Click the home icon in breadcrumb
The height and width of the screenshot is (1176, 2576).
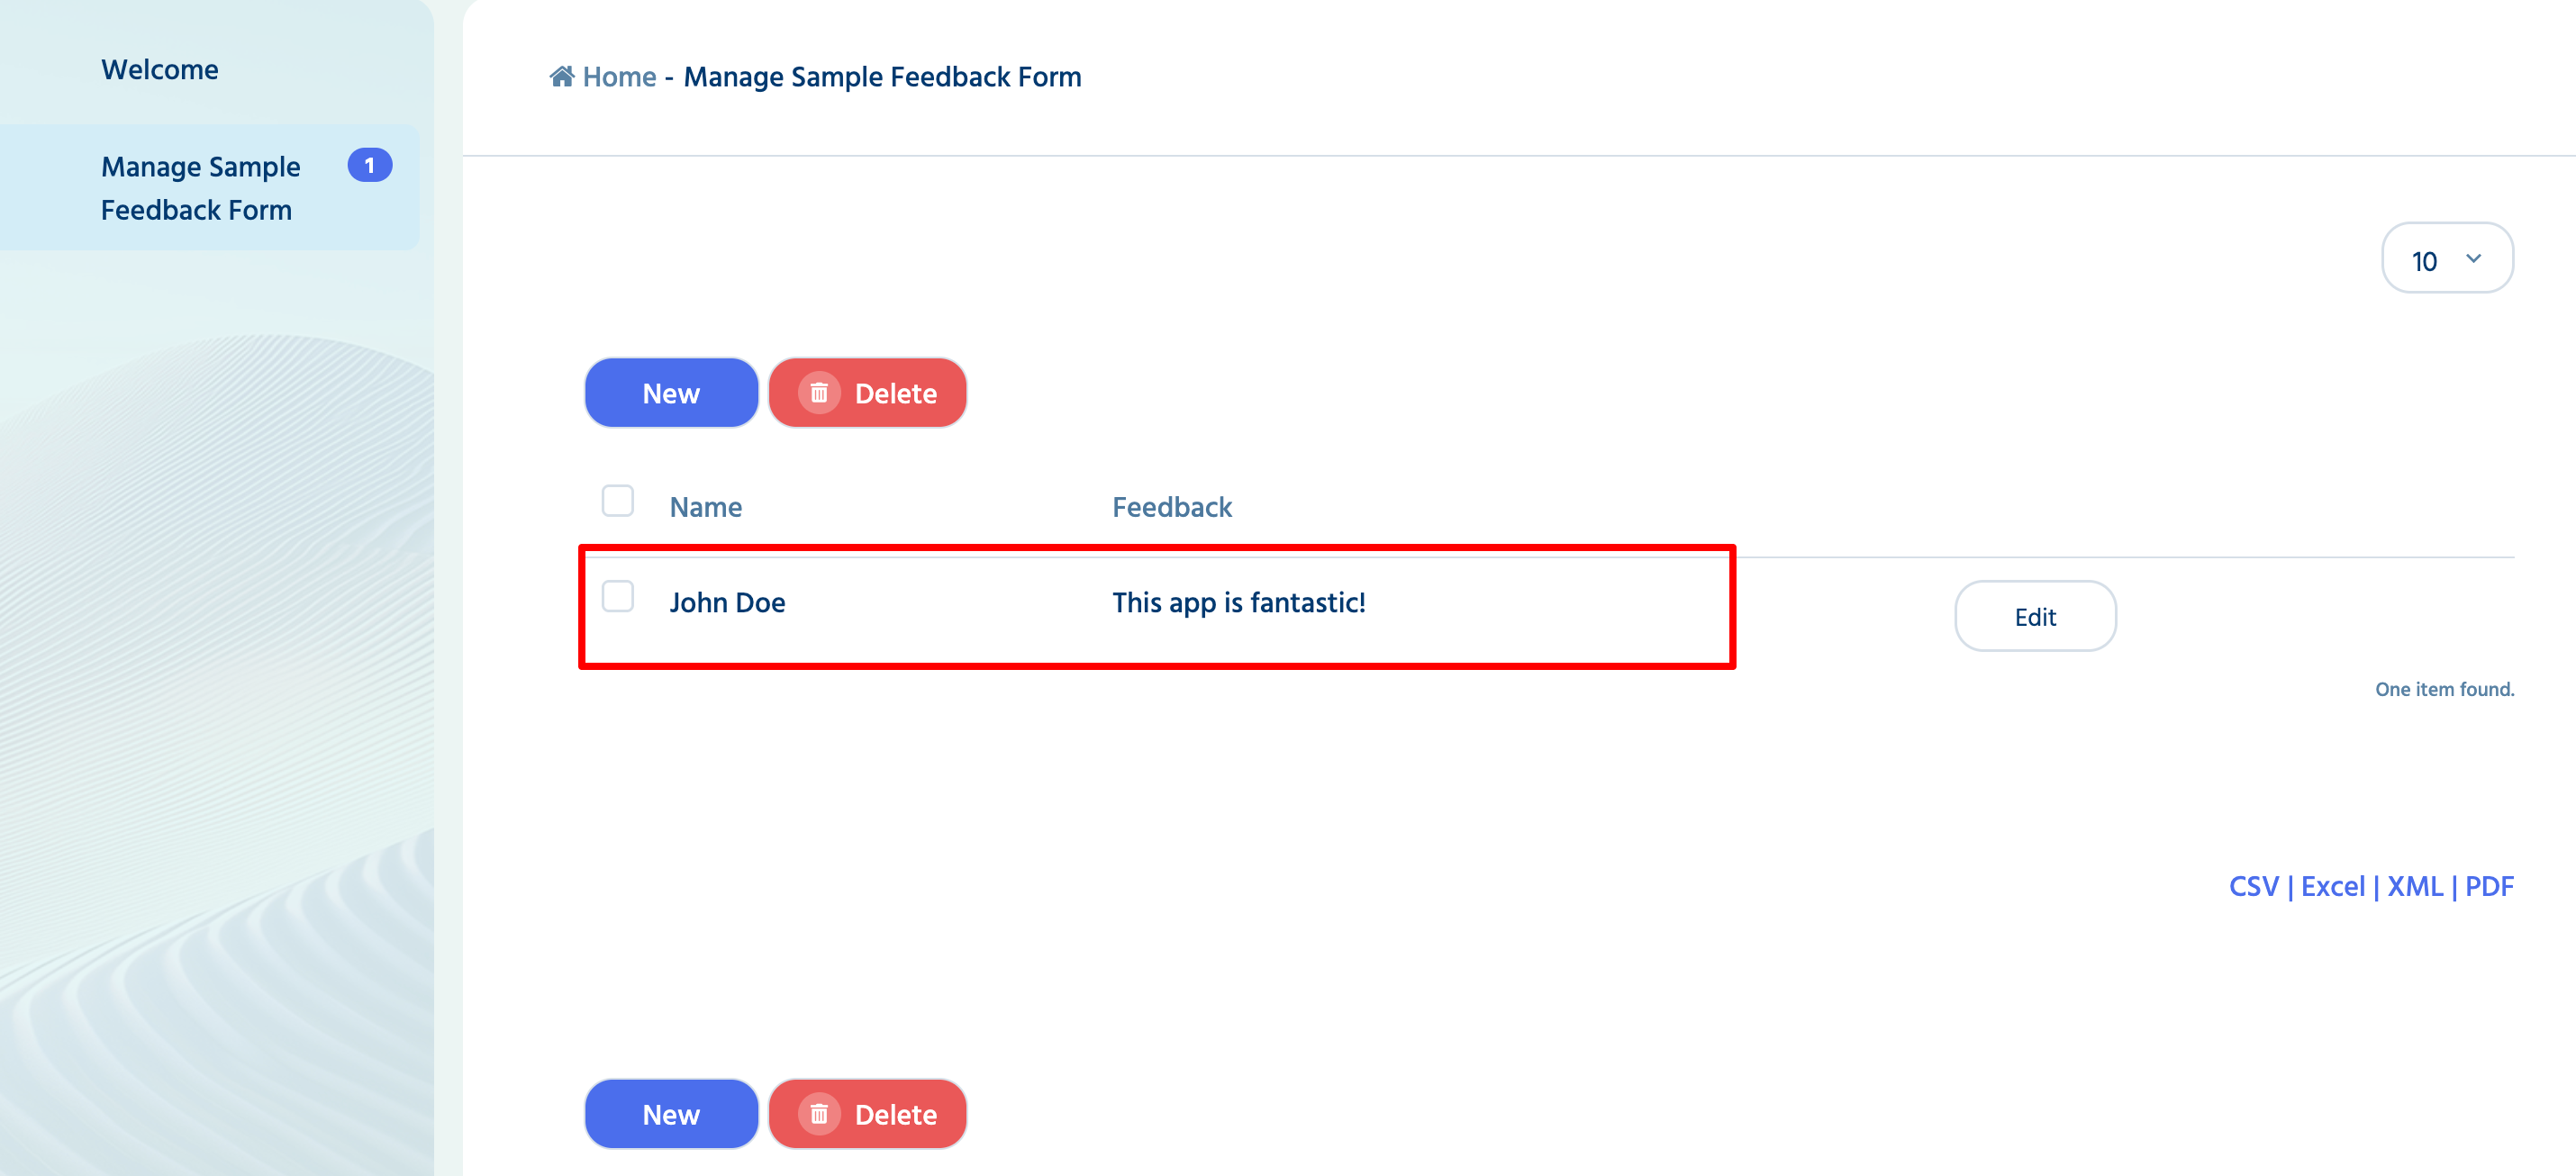coord(562,76)
